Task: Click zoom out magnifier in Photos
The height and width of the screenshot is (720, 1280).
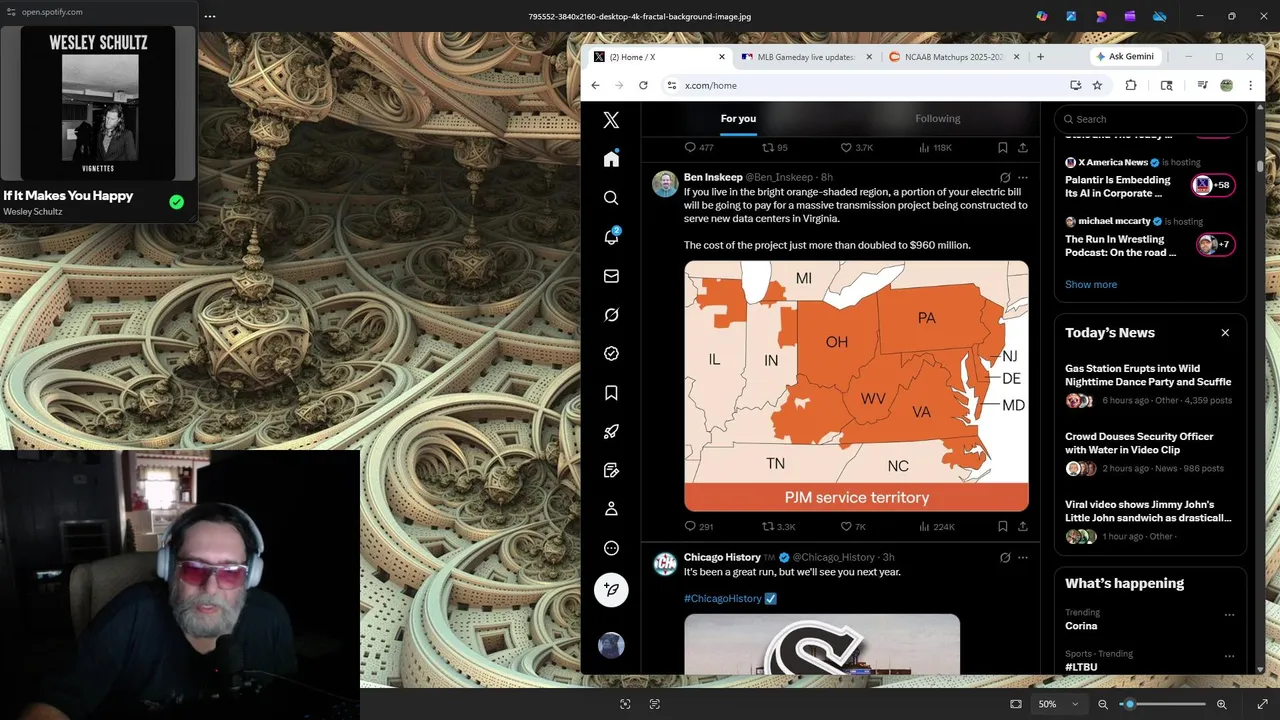Action: click(x=1103, y=704)
